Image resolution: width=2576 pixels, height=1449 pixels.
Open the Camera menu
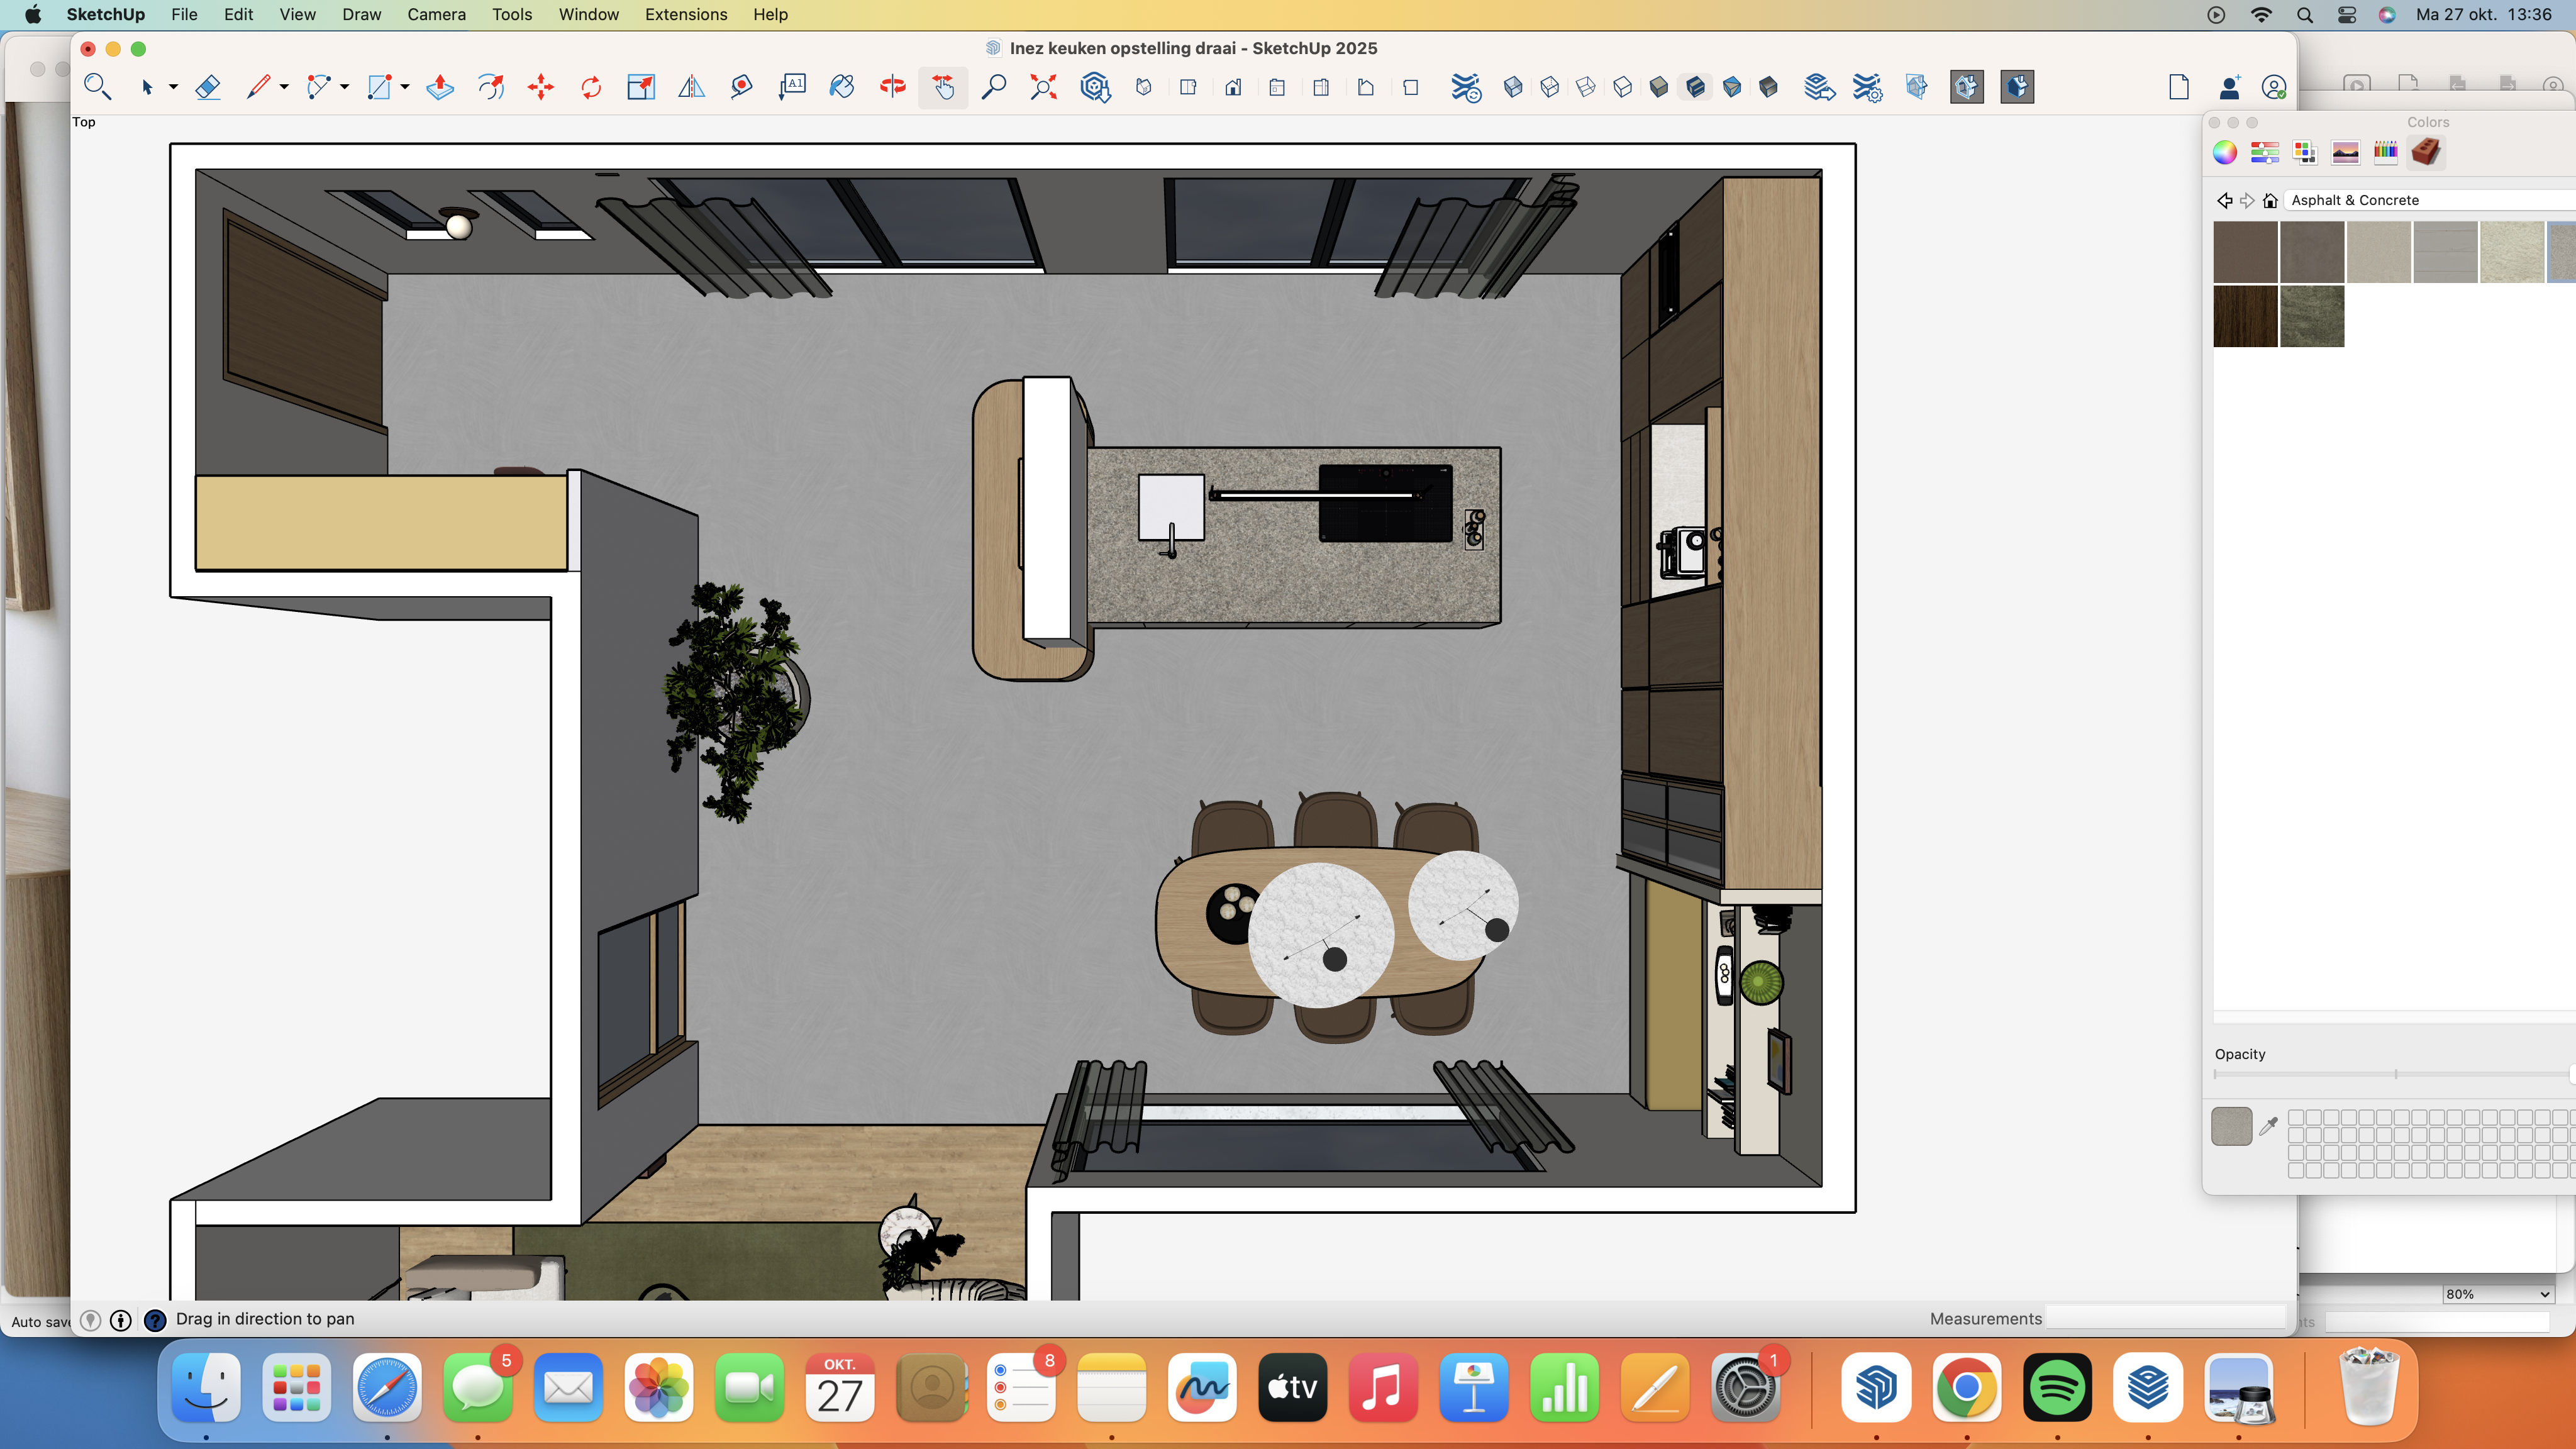tap(436, 14)
